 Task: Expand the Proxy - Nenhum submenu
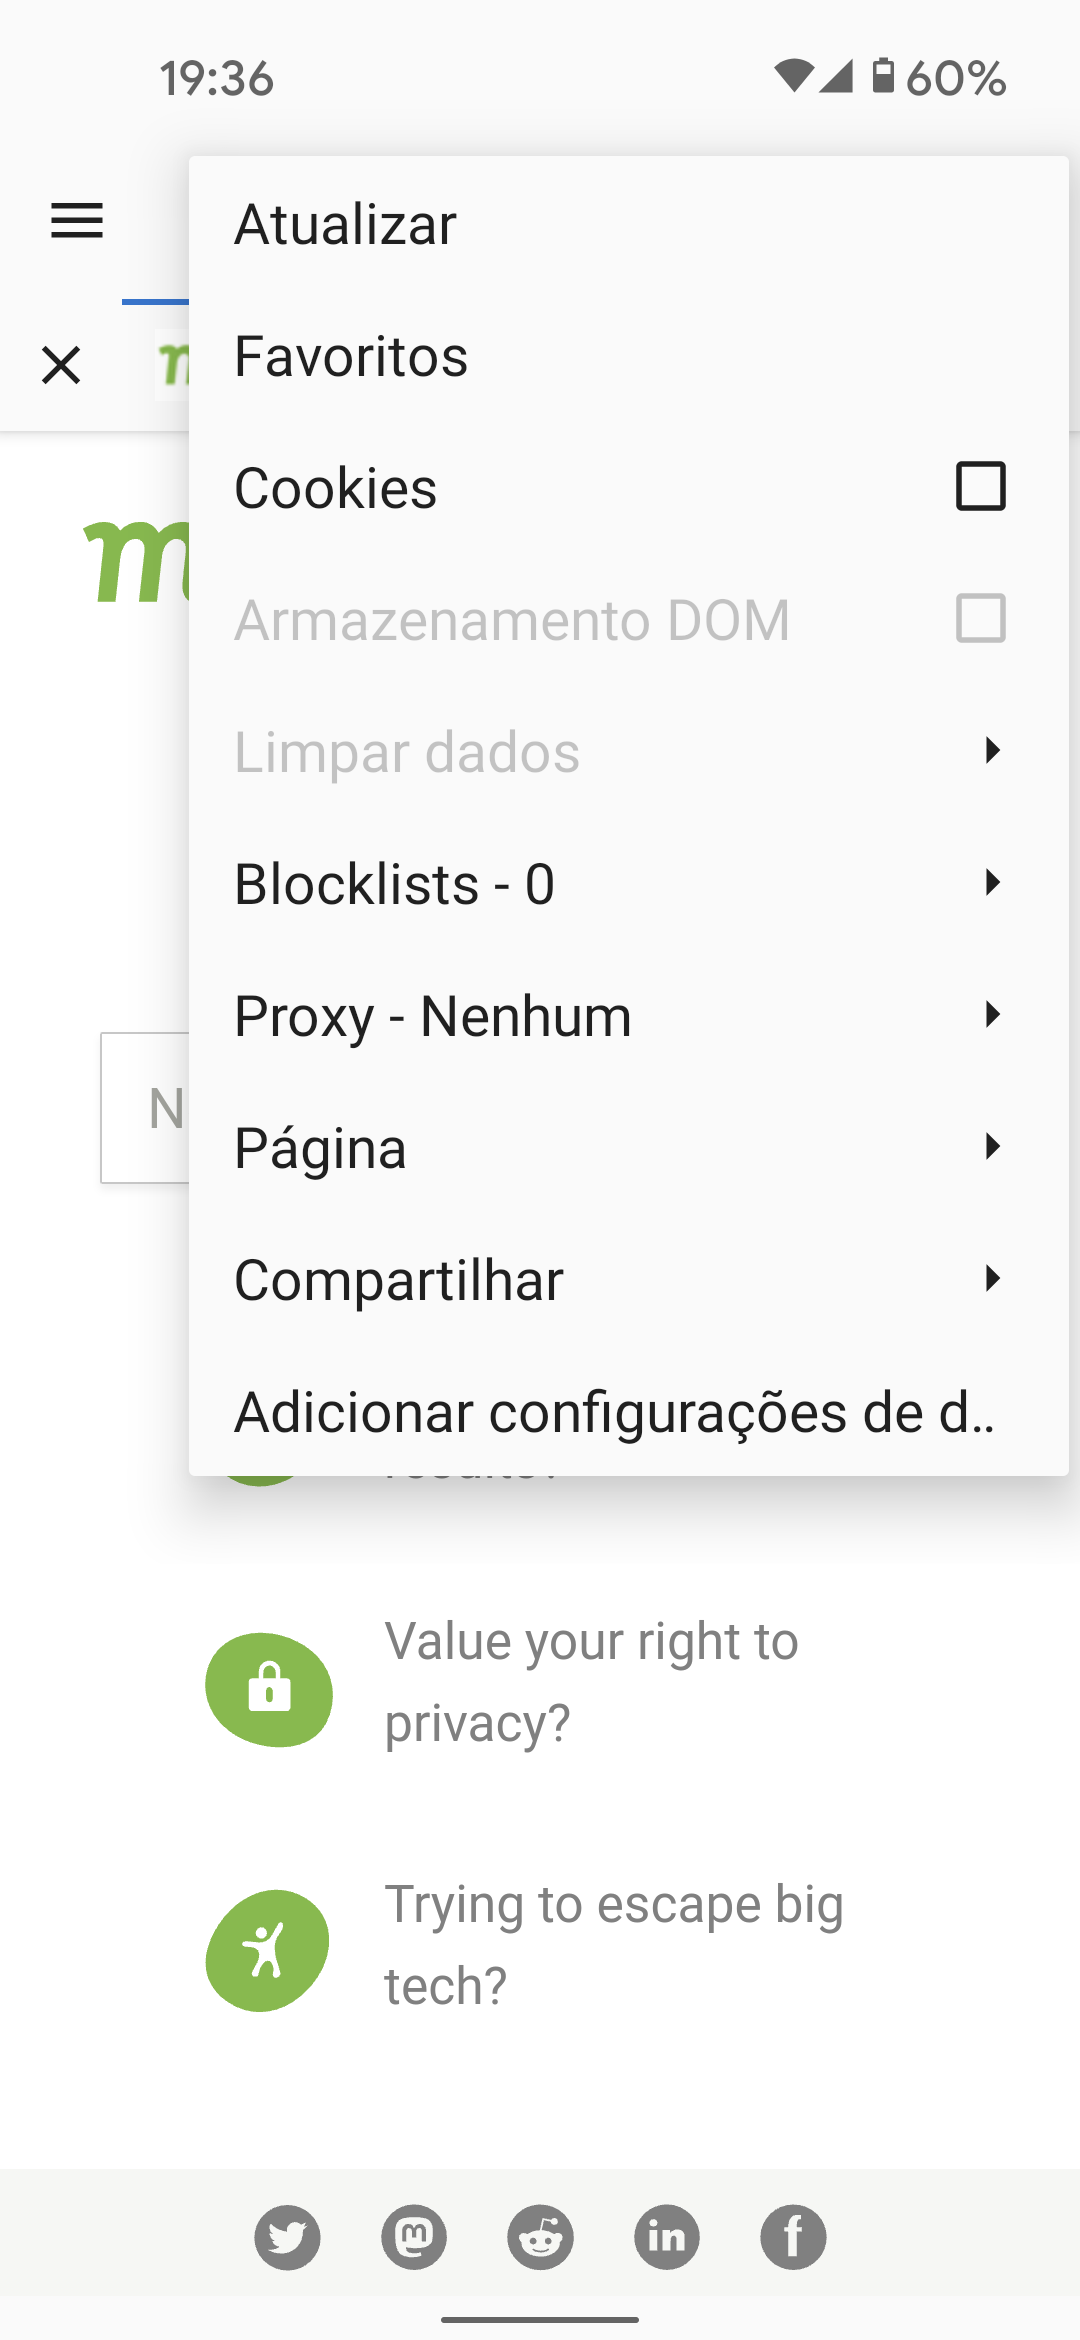click(991, 1015)
